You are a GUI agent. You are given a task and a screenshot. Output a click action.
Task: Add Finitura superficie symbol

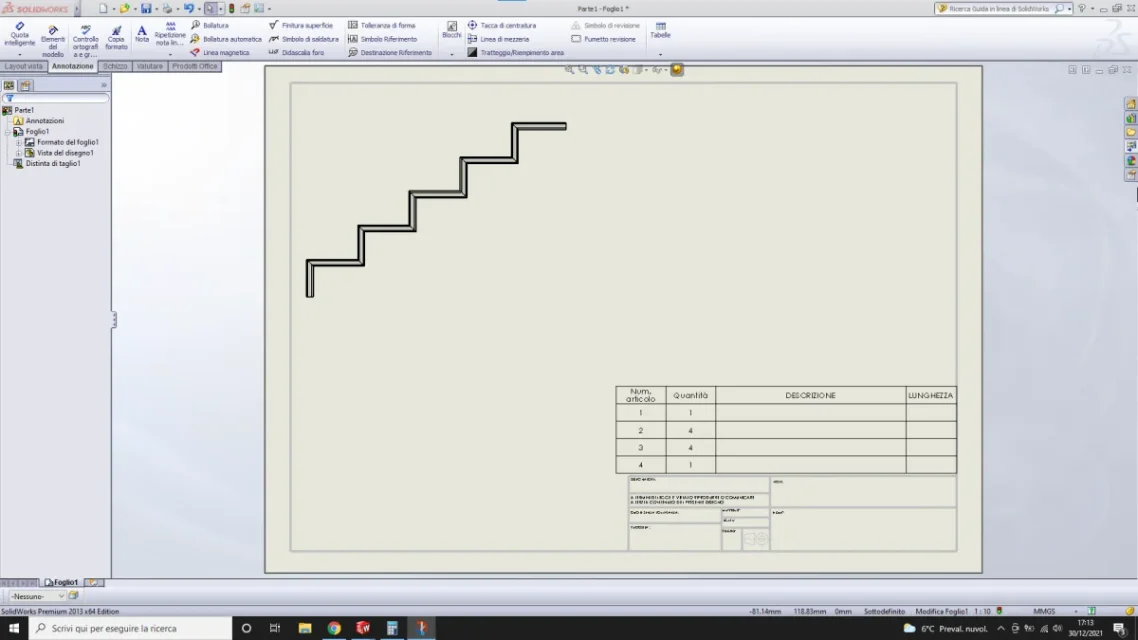pos(300,25)
